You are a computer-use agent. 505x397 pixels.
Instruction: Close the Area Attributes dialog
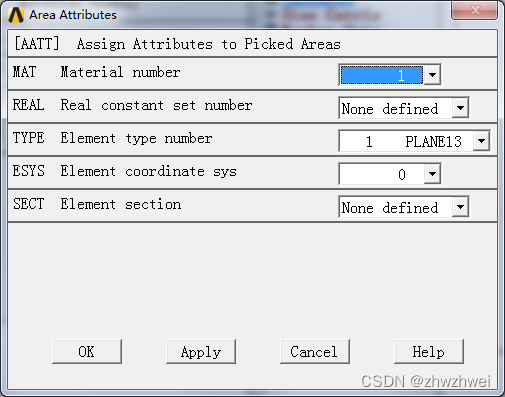tap(474, 10)
